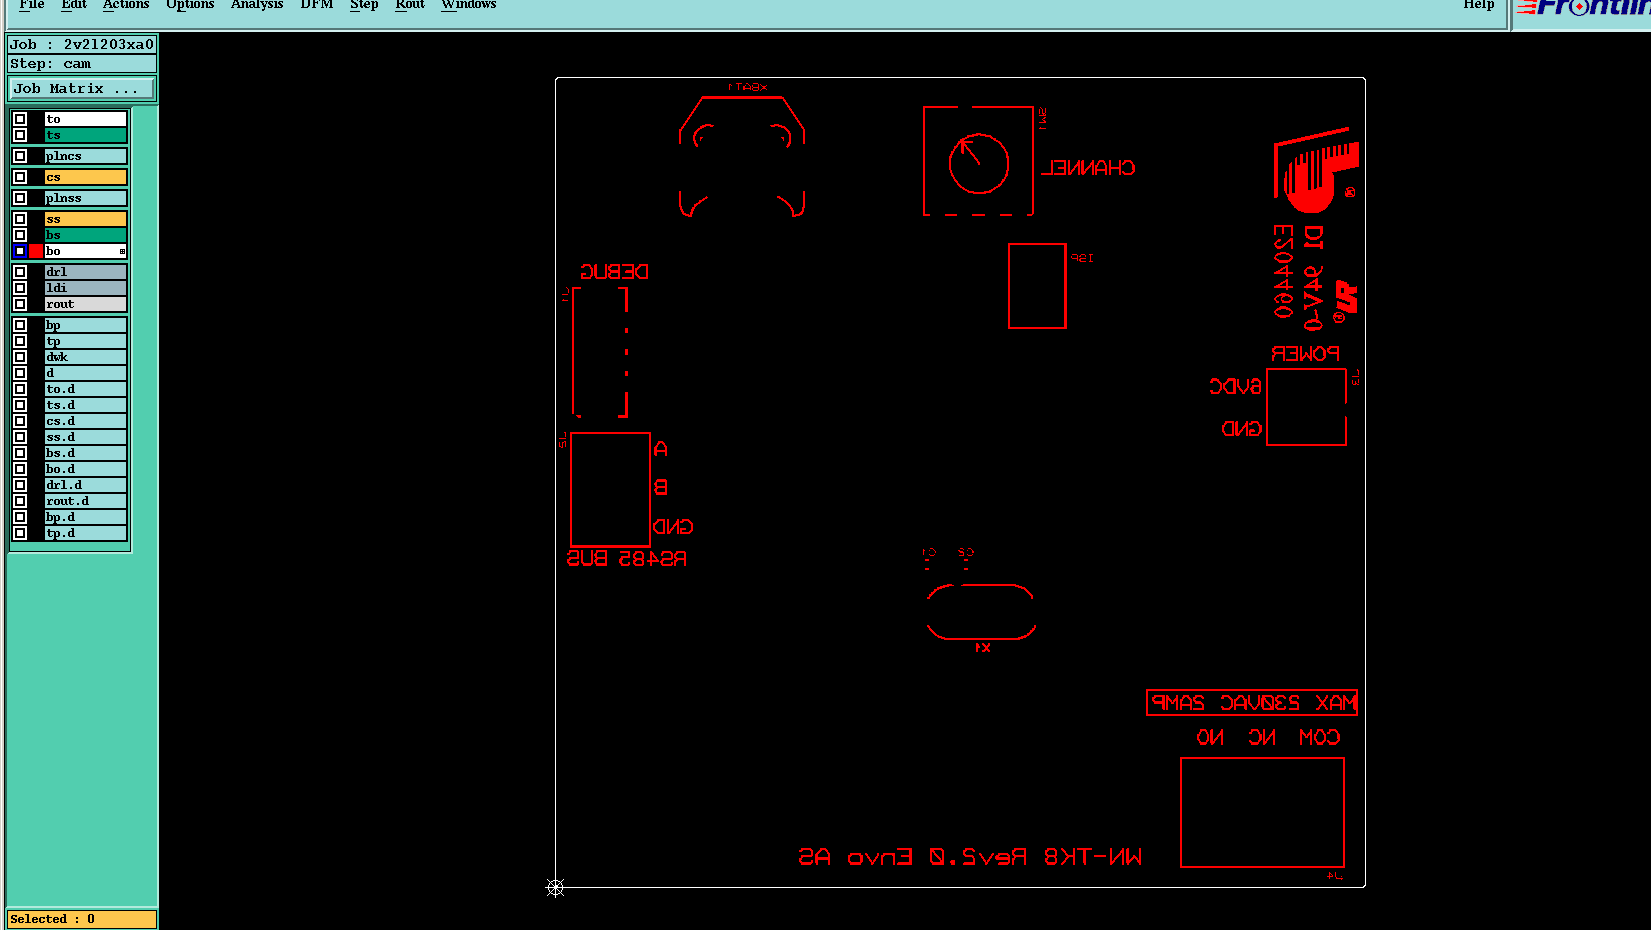Select the 'bs' layer name
Image resolution: width=1651 pixels, height=930 pixels.
[86, 235]
